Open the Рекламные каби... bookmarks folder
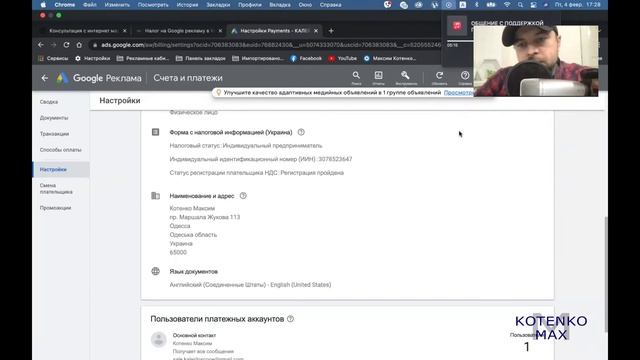This screenshot has height=360, width=640. (143, 58)
